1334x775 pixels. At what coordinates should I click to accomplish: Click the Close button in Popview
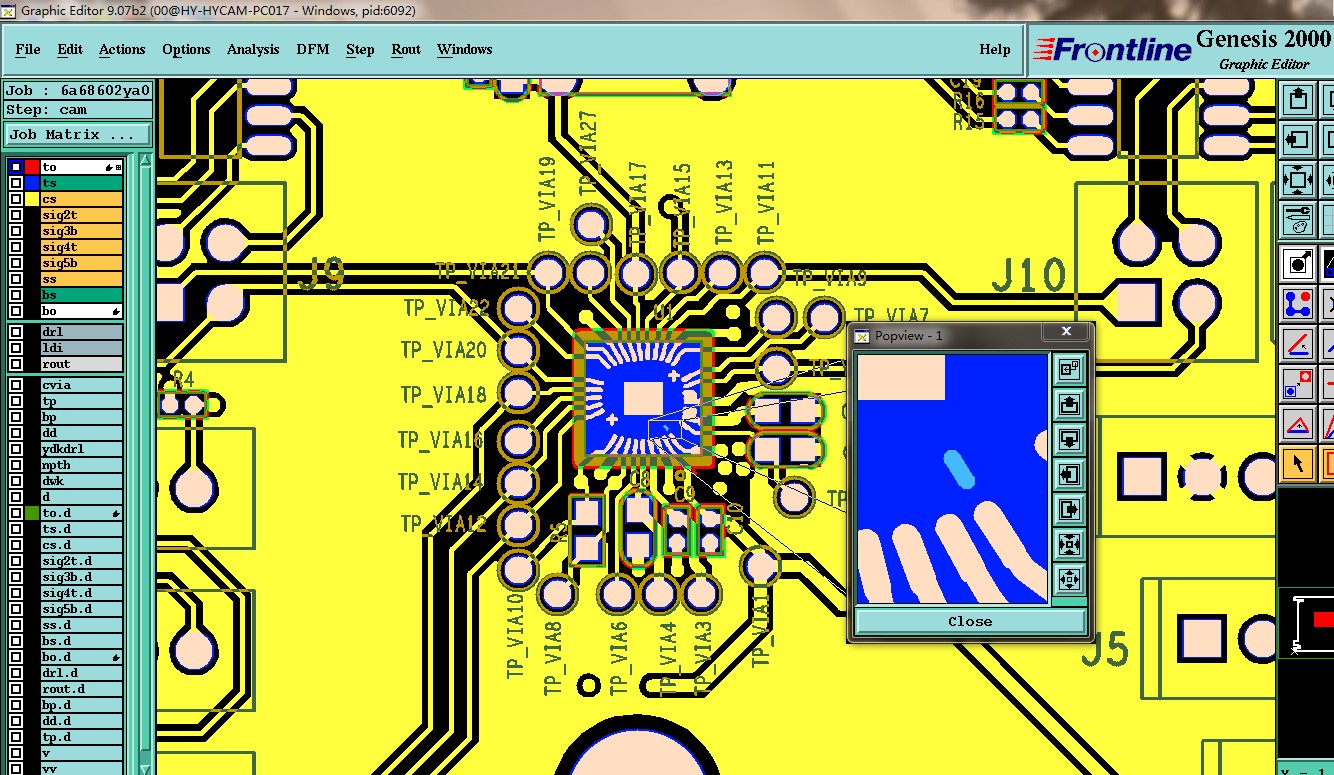click(970, 621)
